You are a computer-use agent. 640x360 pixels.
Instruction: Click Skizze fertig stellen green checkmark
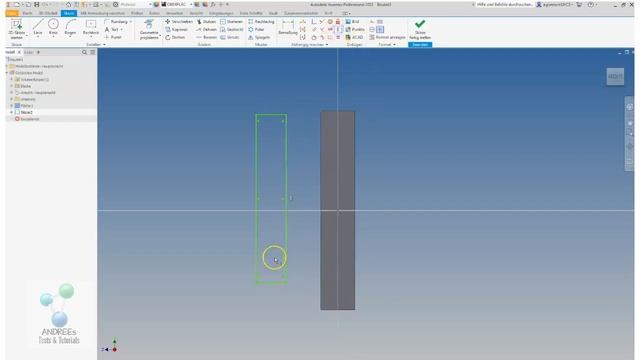point(420,29)
